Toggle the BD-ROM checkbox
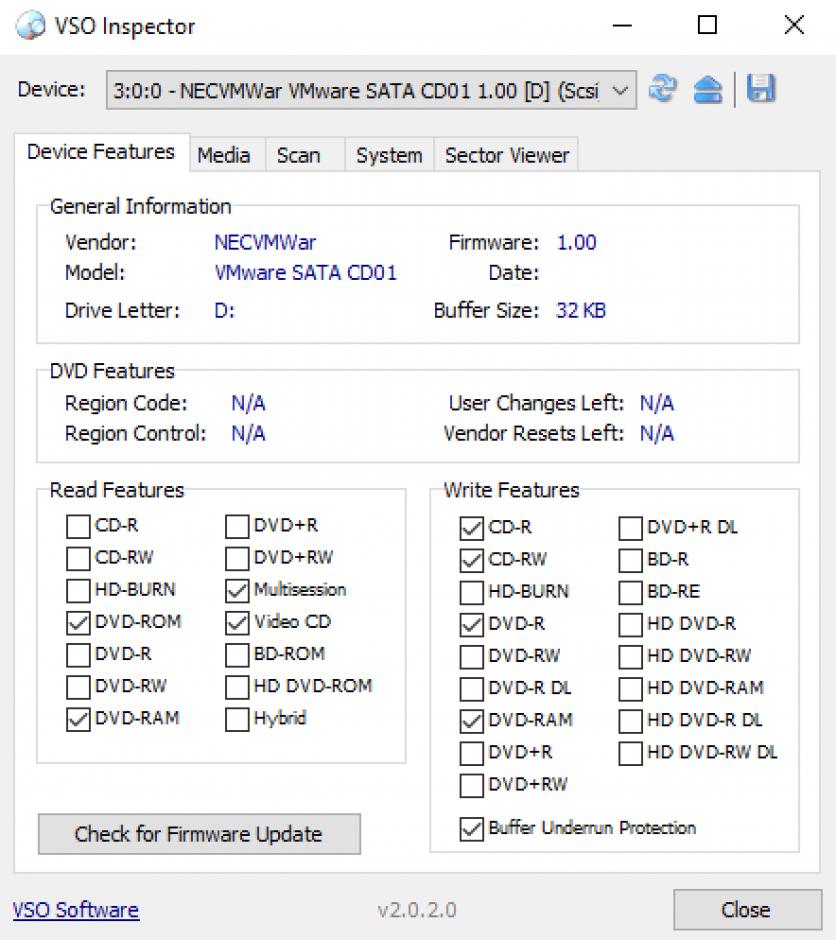The height and width of the screenshot is (940, 836). click(237, 655)
